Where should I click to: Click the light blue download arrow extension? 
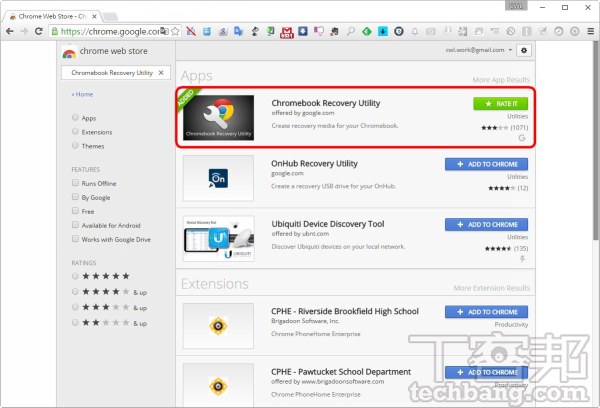pyautogui.click(x=383, y=31)
